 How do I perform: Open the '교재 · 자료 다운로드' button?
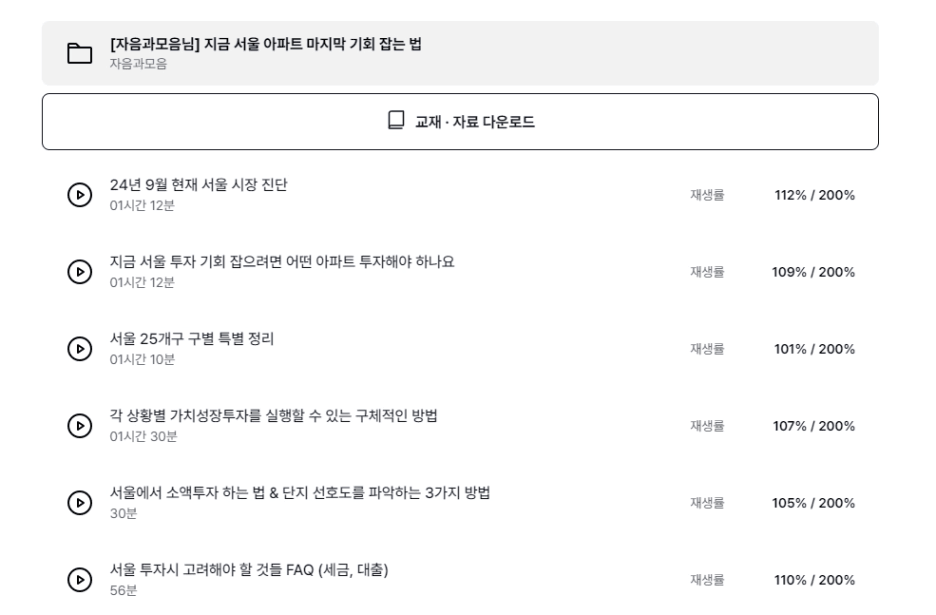pyautogui.click(x=460, y=121)
